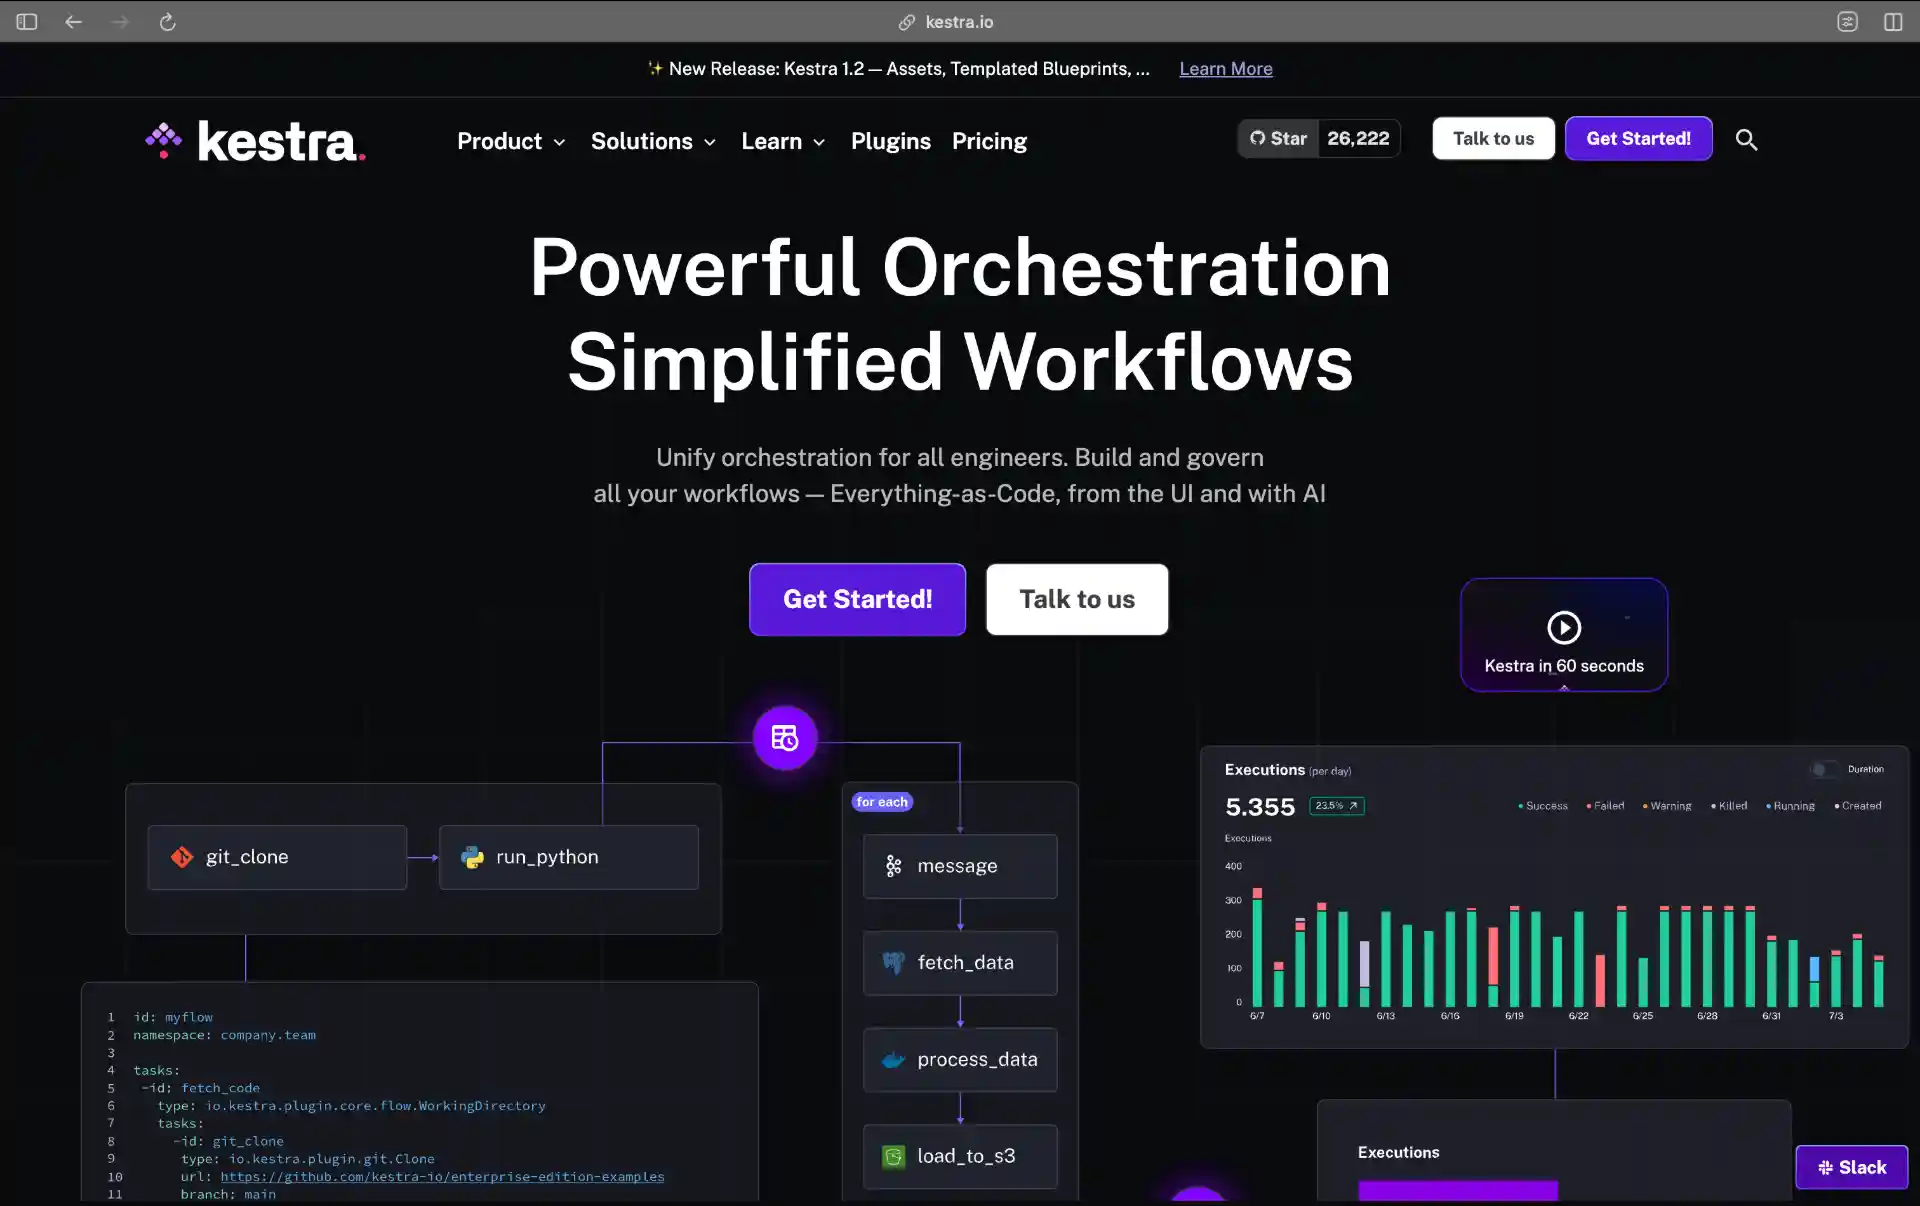1920x1206 pixels.
Task: Toggle the Failed legend item
Action: tap(1606, 806)
